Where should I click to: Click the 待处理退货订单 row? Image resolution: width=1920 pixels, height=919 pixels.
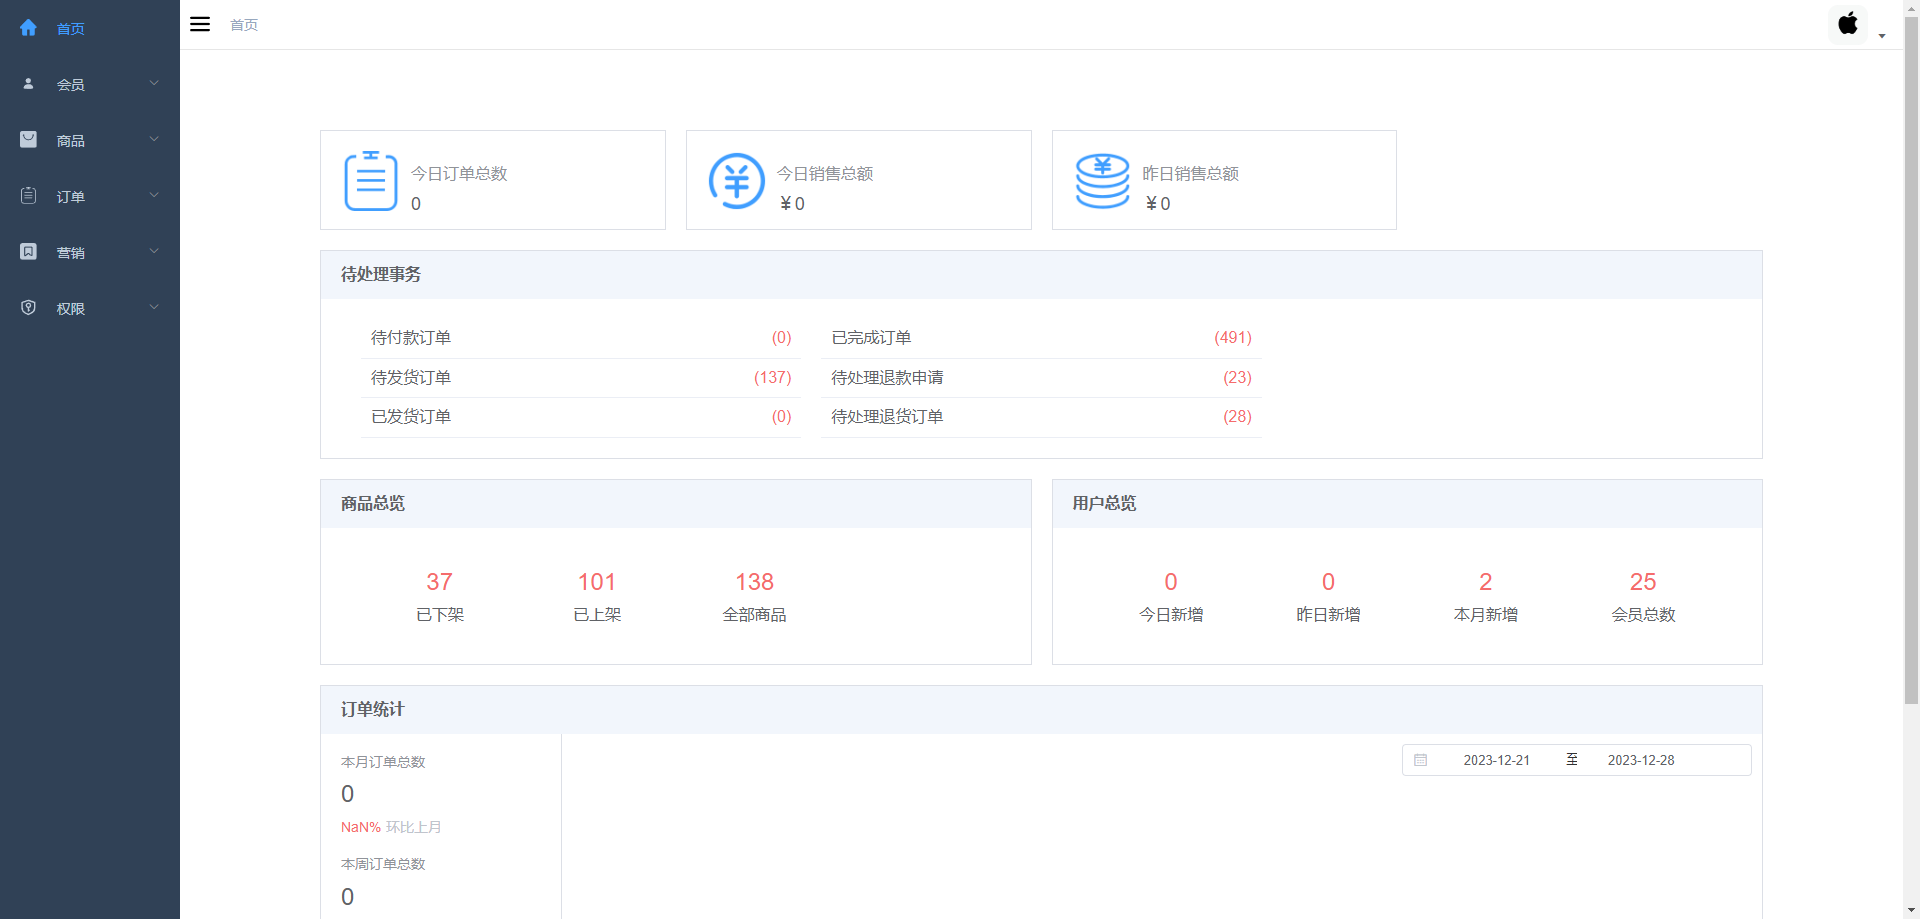pos(1041,417)
